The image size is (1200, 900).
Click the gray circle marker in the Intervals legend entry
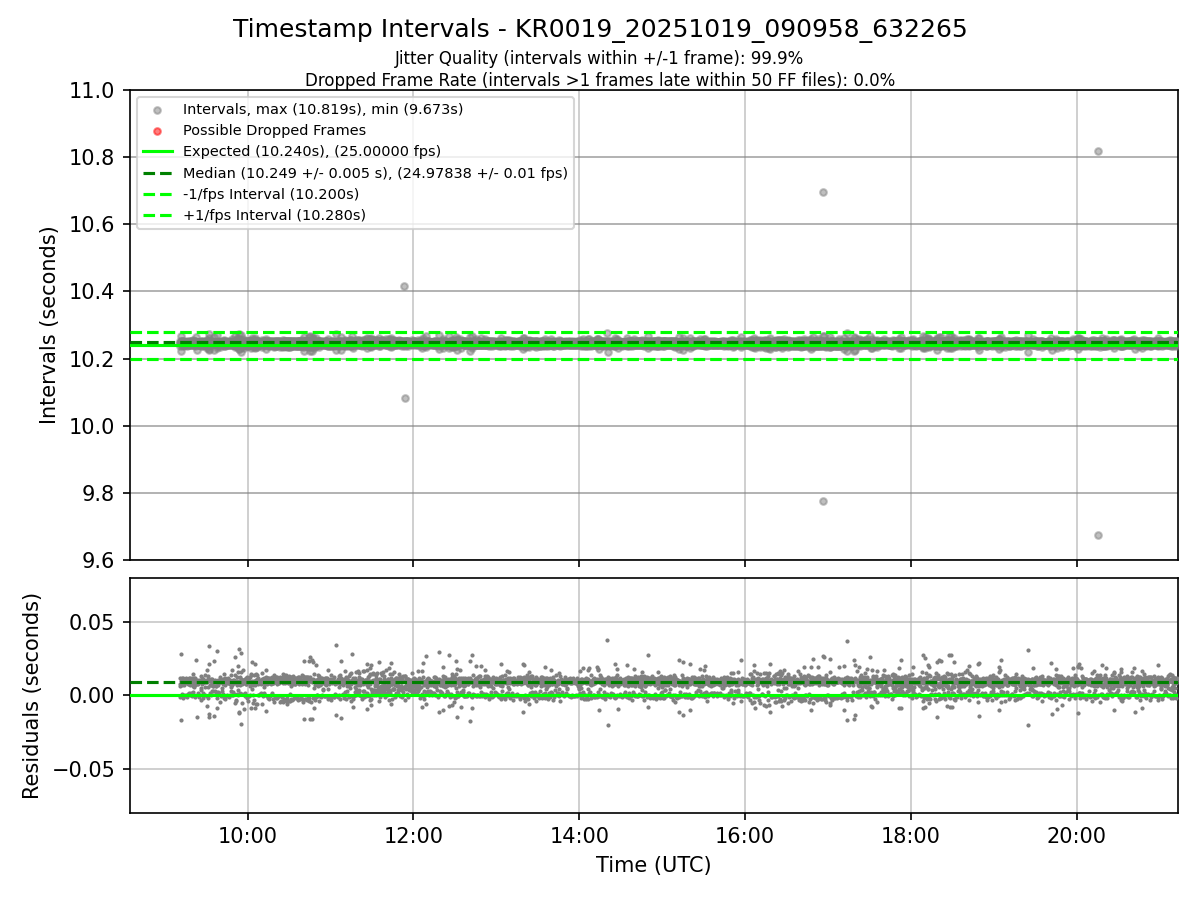coord(157,110)
